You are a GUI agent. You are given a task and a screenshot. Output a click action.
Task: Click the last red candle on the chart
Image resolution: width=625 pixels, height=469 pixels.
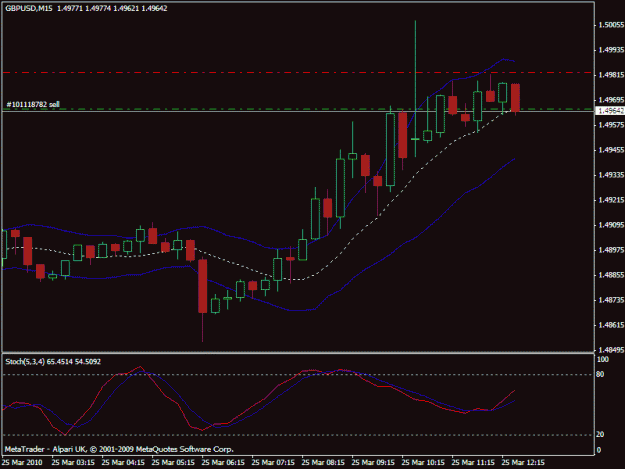click(x=515, y=98)
